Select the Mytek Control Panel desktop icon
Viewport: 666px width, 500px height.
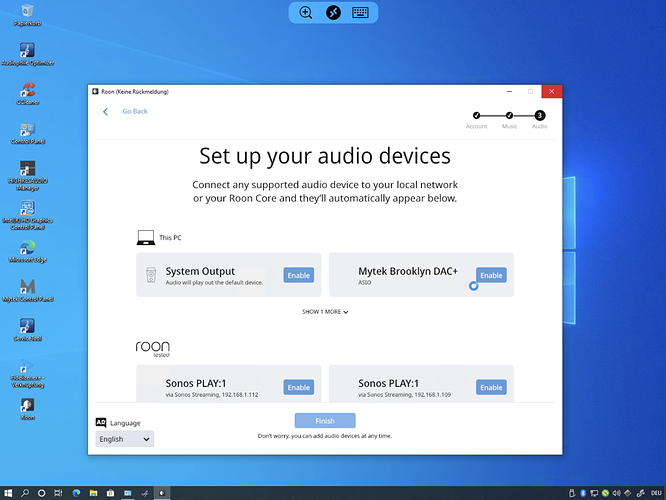point(27,291)
